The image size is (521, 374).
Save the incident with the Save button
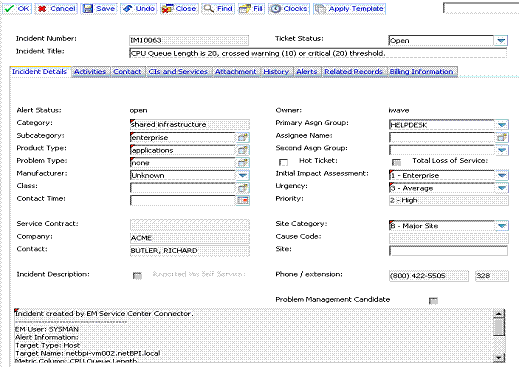99,9
